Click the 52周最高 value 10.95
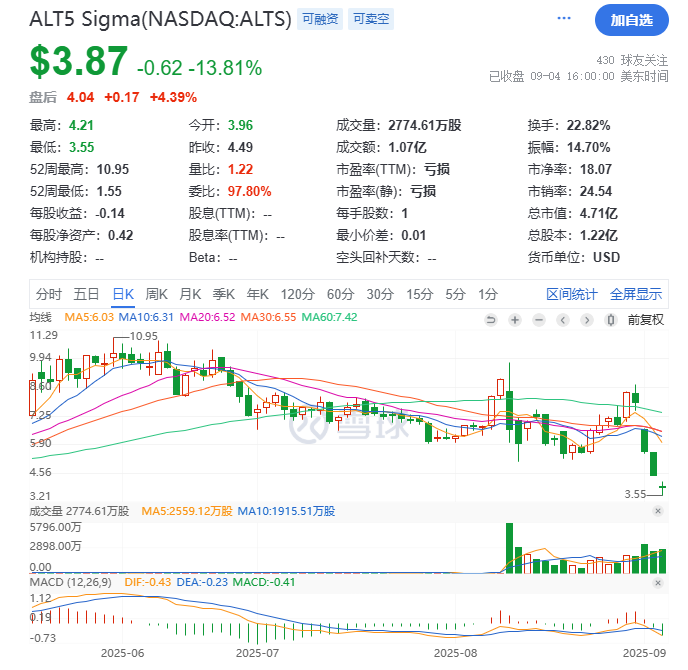688x670 pixels. 113,169
